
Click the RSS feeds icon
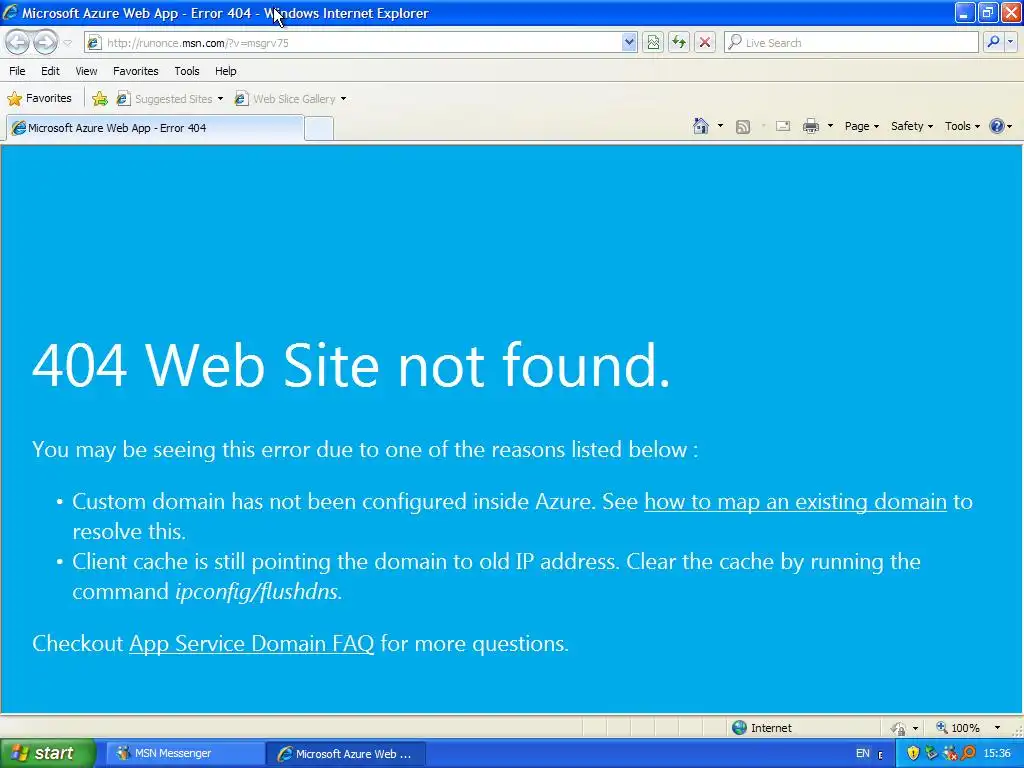743,127
